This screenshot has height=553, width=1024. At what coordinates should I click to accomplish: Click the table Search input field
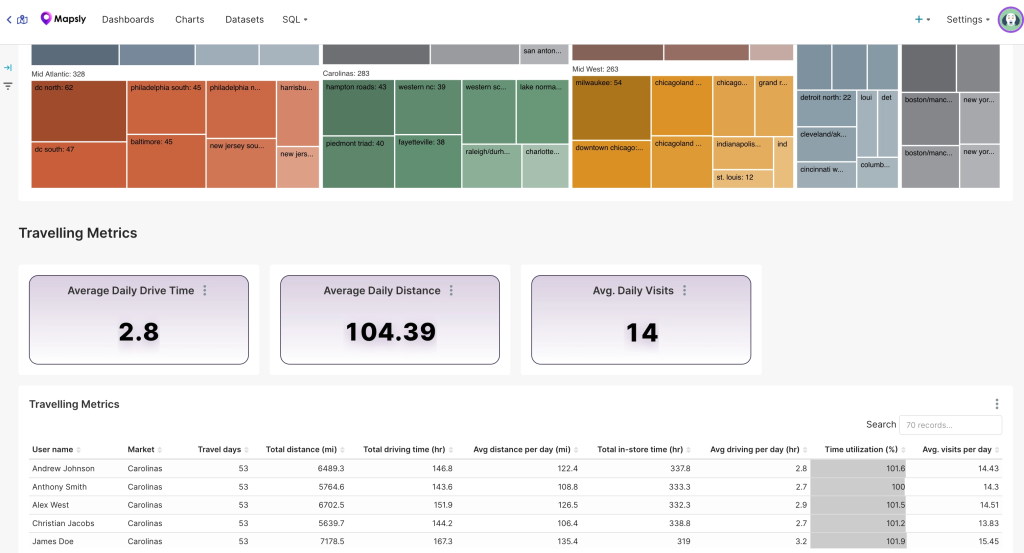pos(949,425)
